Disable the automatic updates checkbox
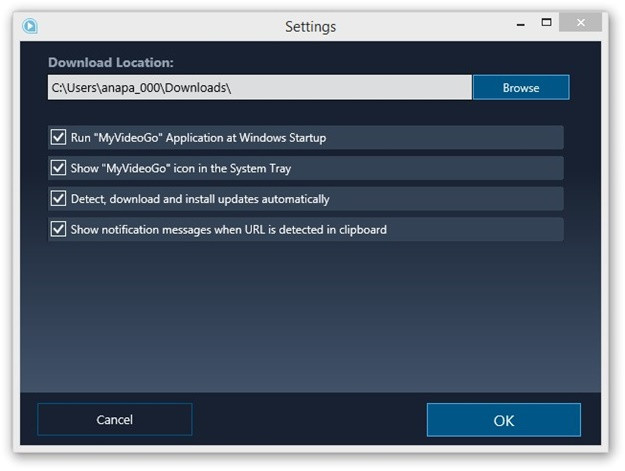Screen dimensions: 625x471 pos(58,198)
